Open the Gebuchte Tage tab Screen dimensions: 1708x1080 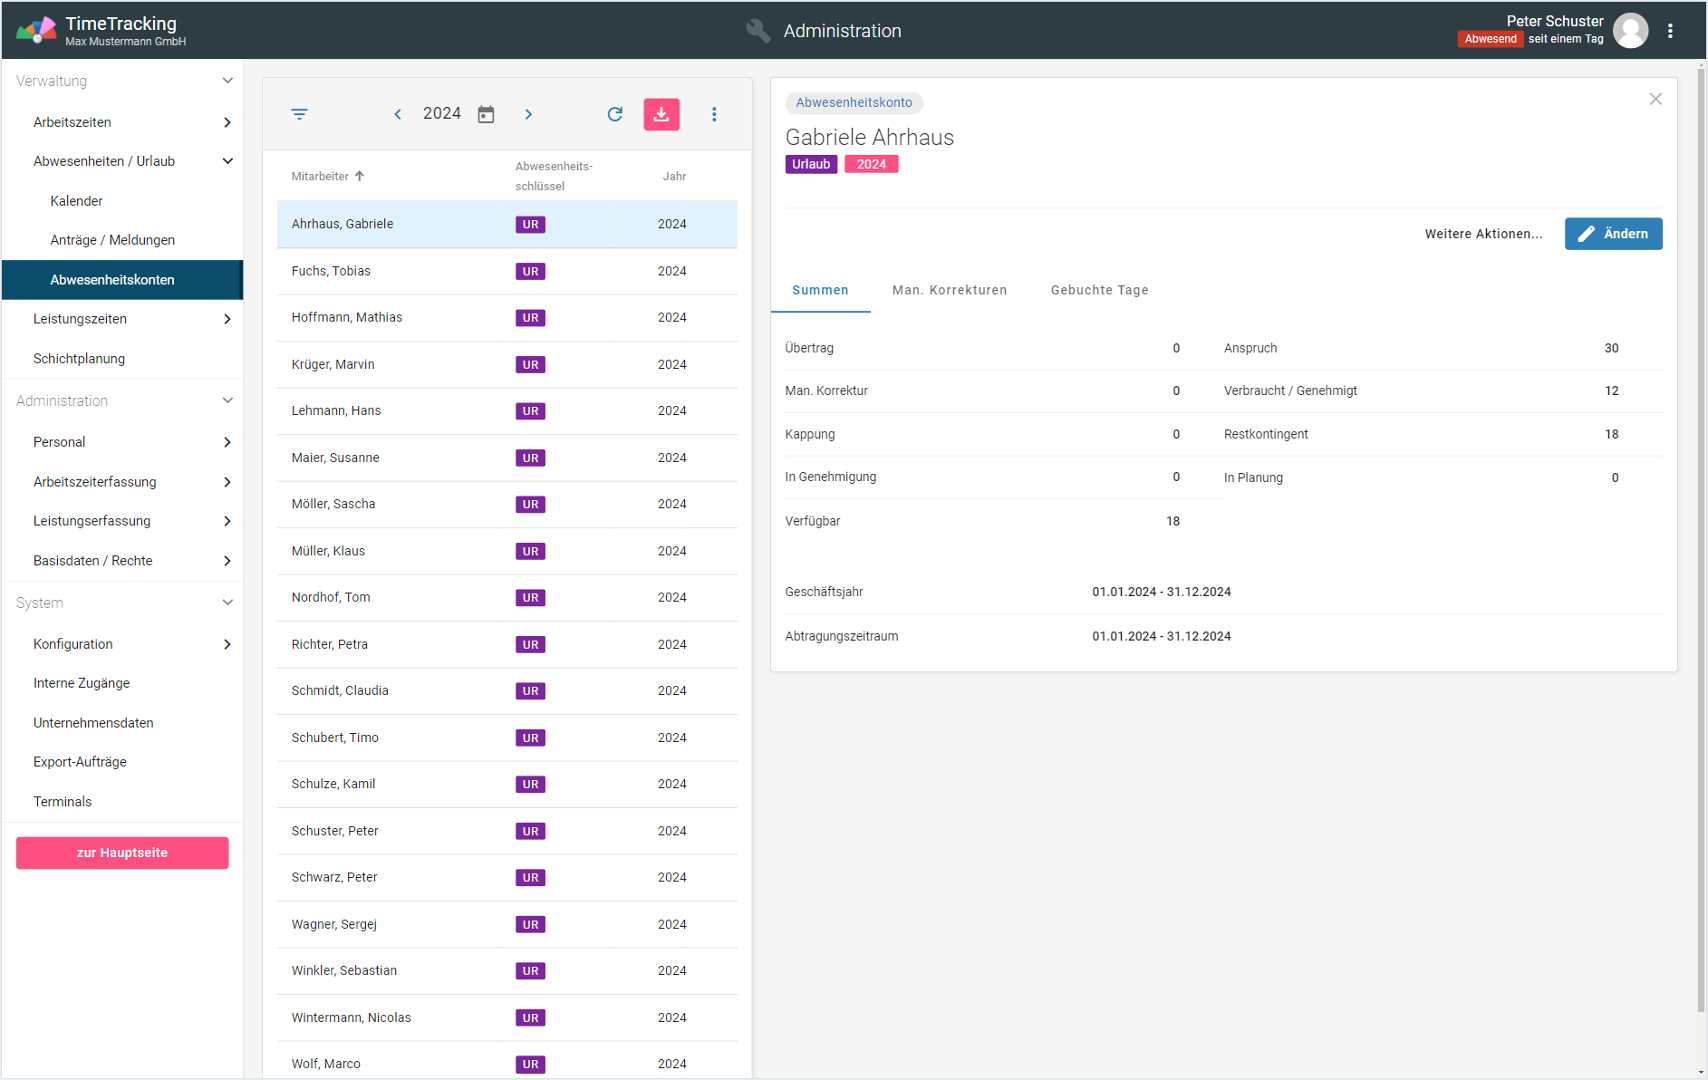point(1099,290)
